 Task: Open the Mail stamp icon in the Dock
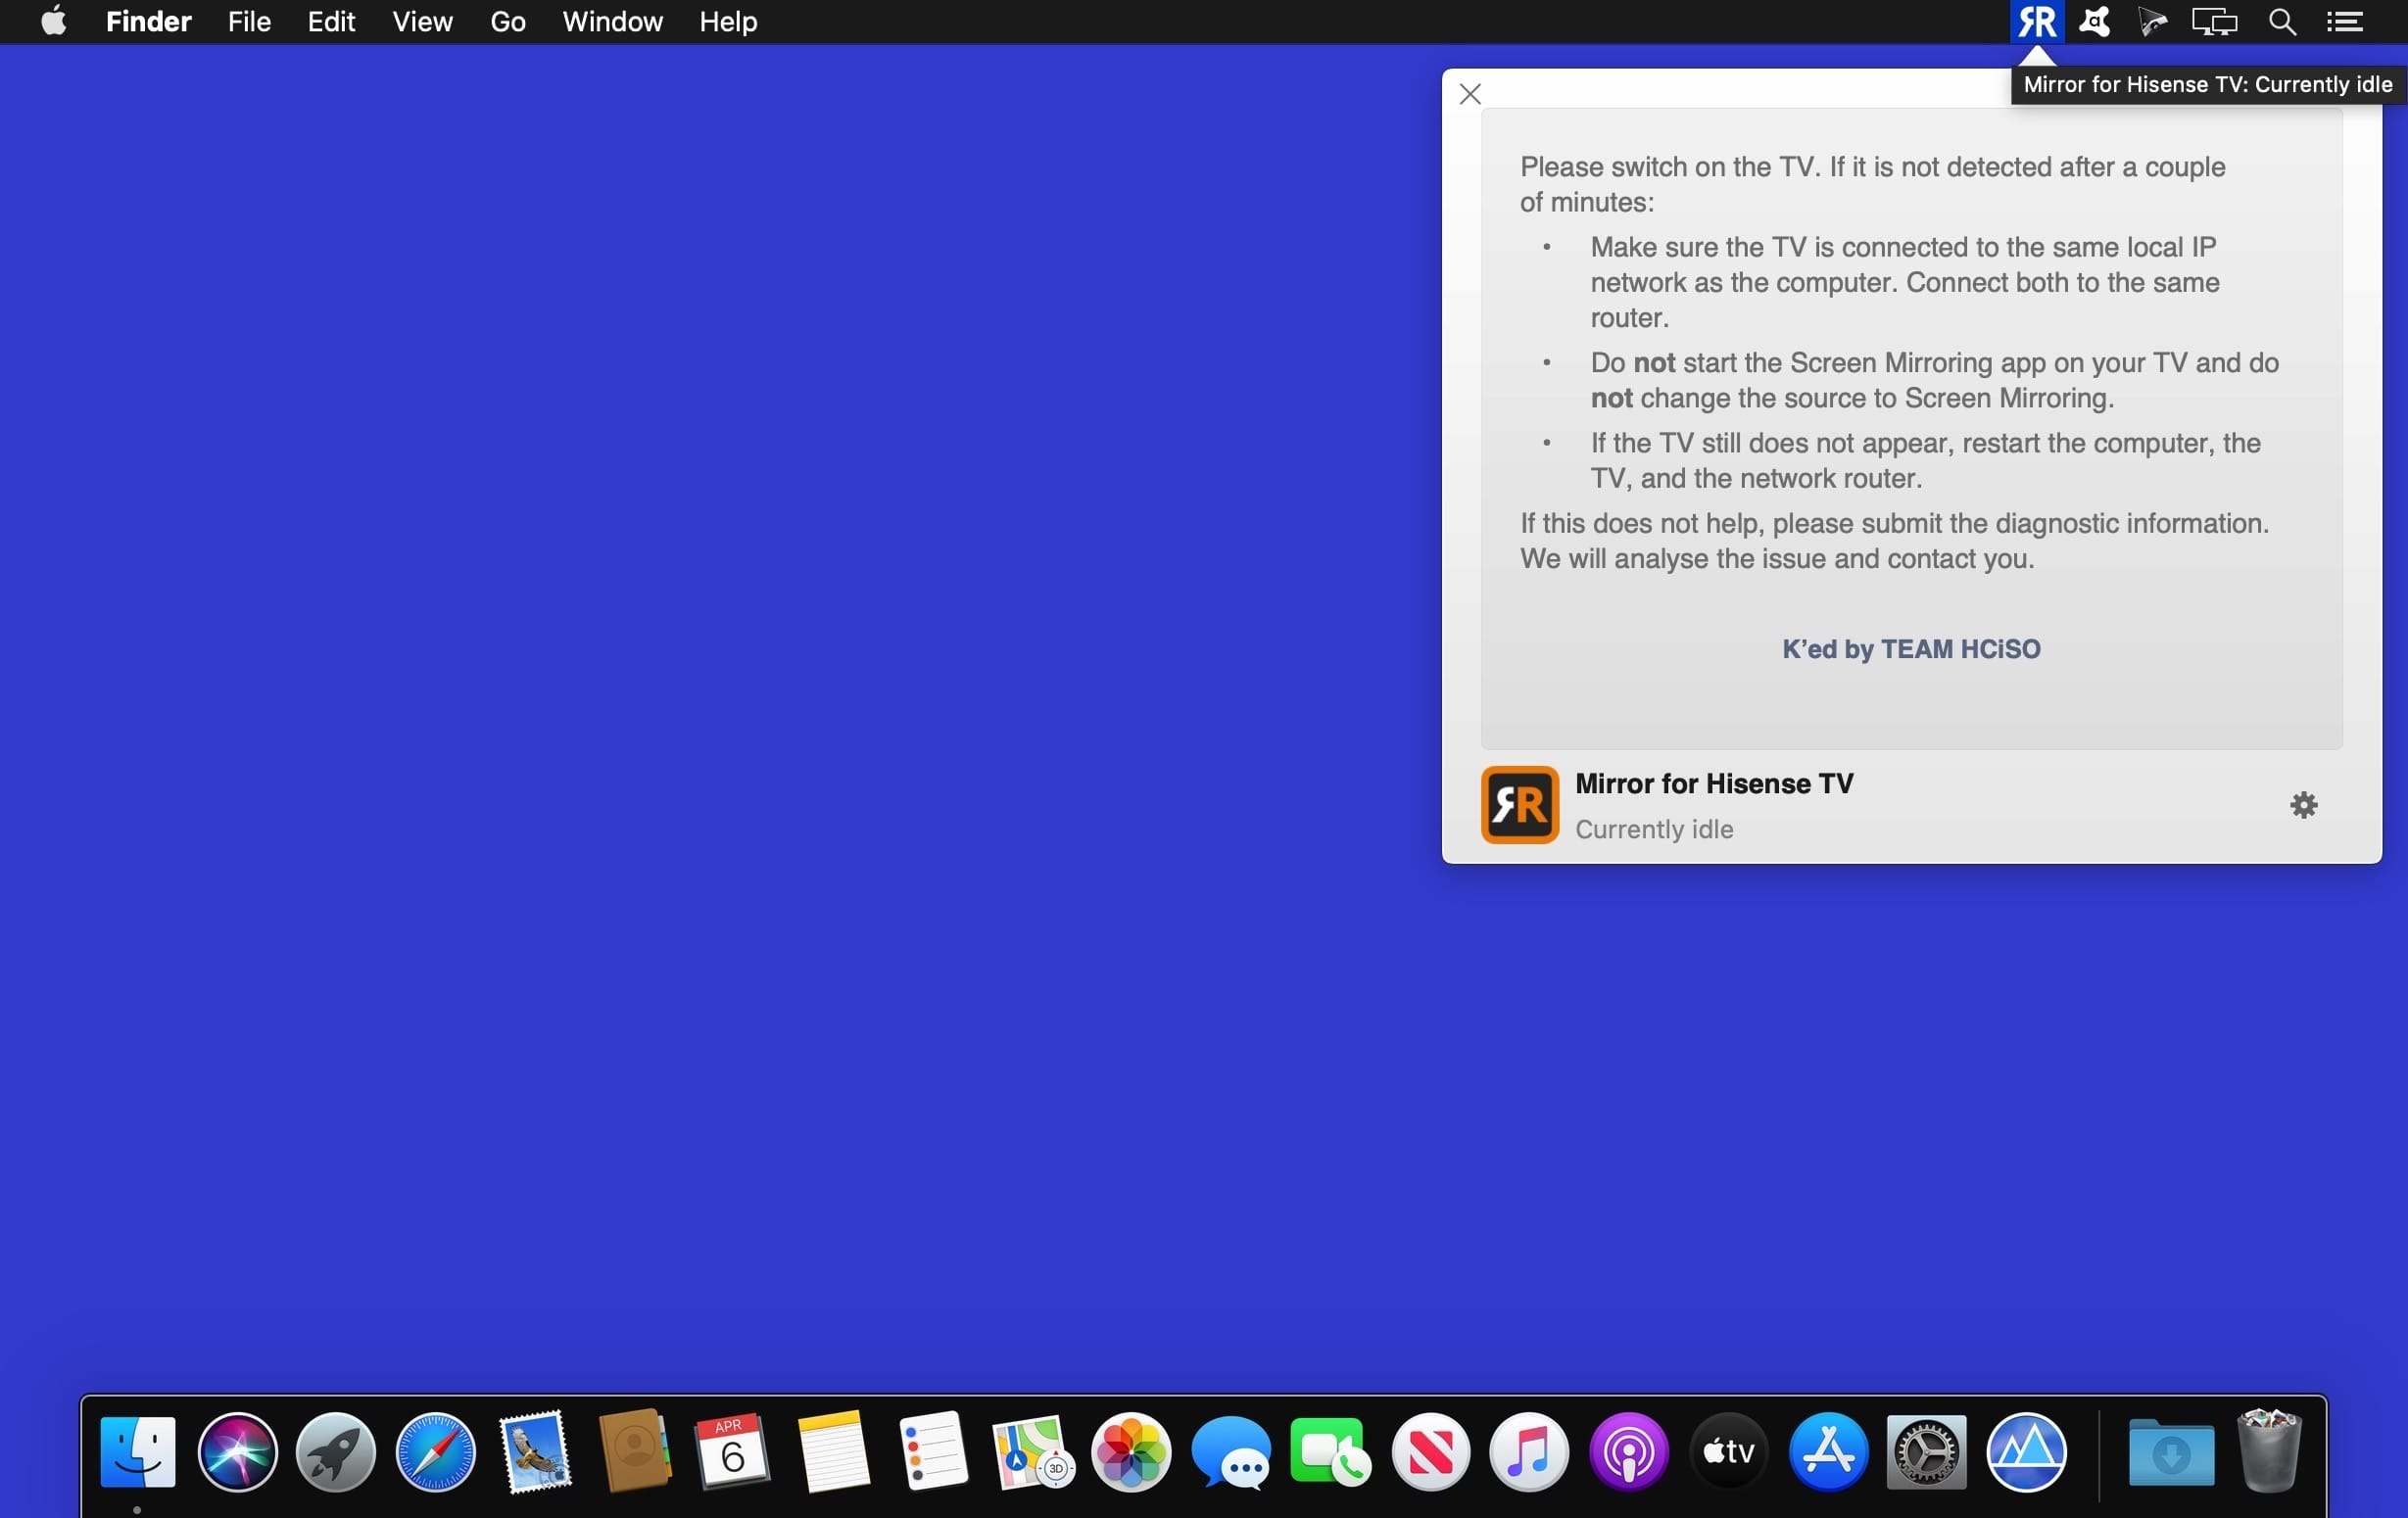535,1452
